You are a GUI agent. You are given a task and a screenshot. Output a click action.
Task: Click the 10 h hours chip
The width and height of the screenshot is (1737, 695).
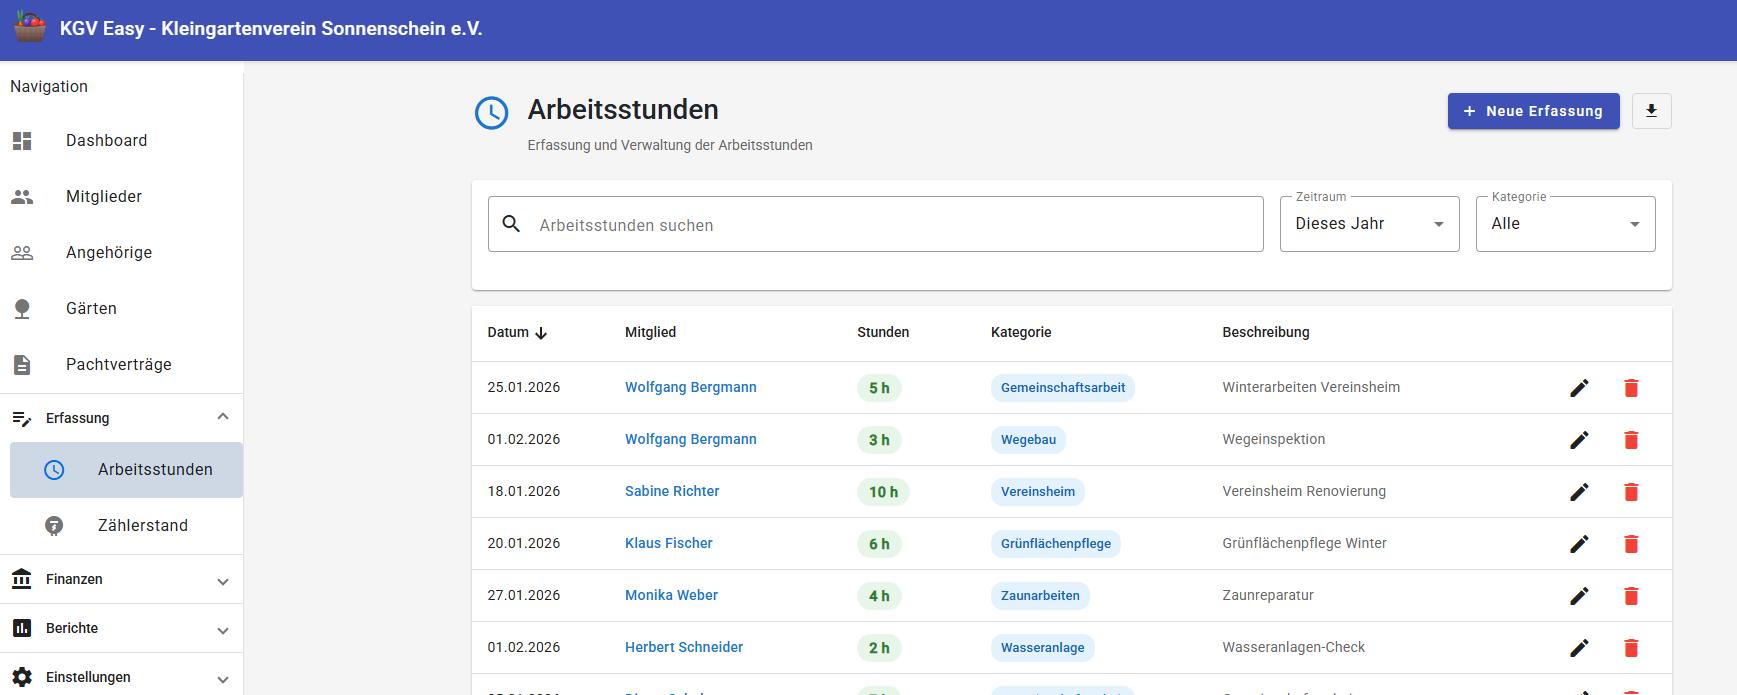pyautogui.click(x=883, y=492)
